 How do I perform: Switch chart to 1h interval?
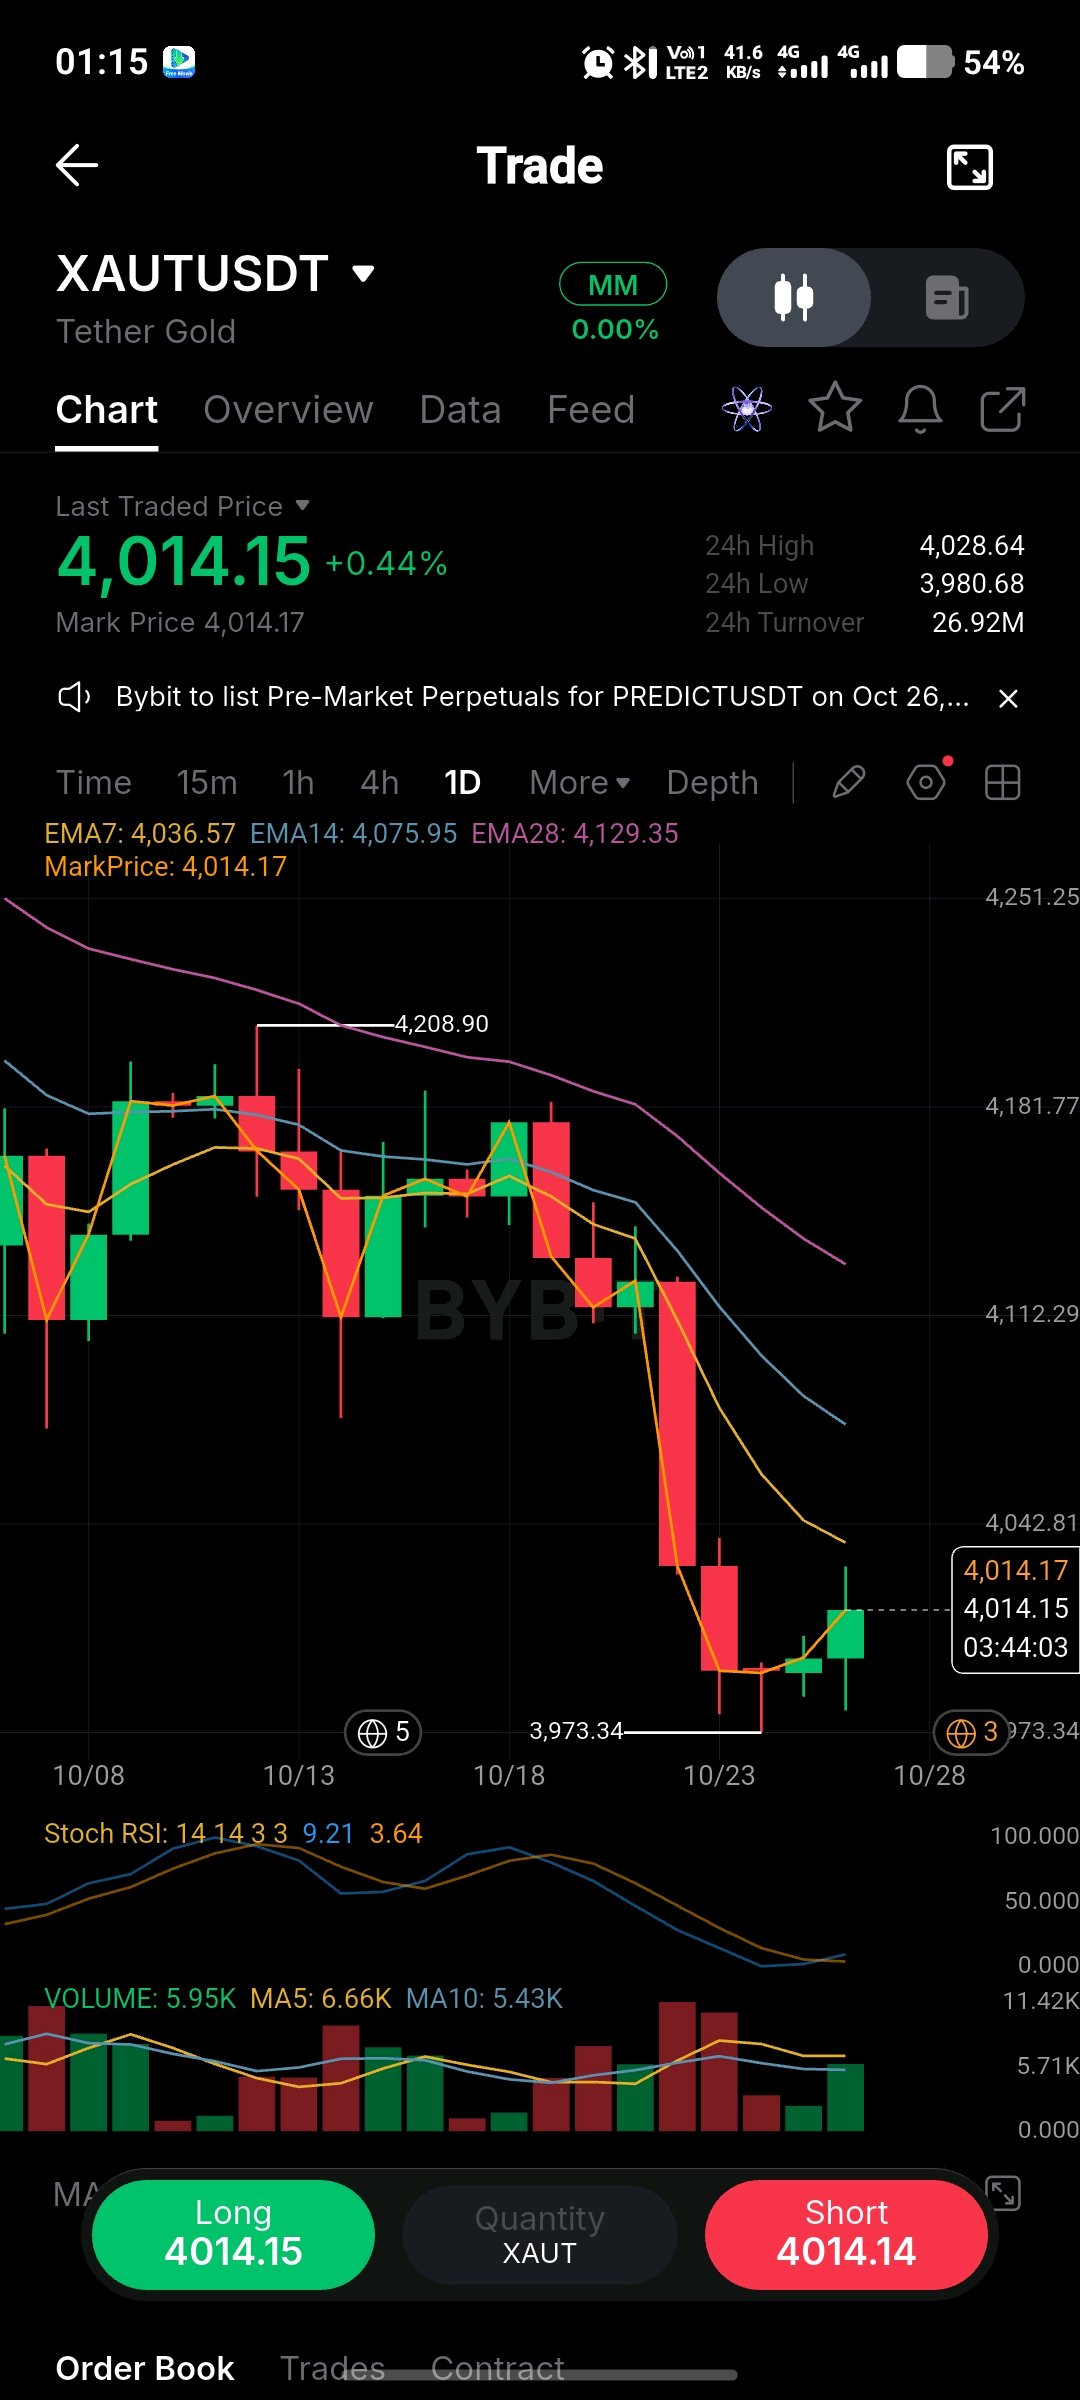coord(298,782)
